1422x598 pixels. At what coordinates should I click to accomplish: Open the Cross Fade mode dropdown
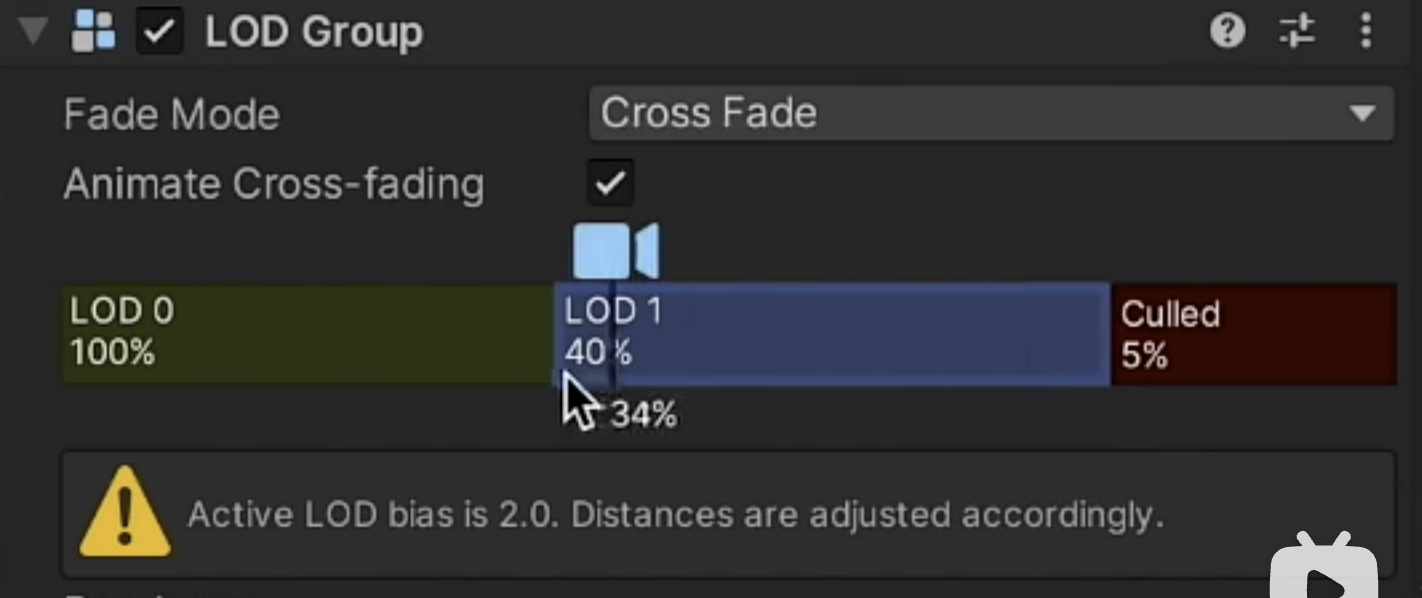[990, 113]
